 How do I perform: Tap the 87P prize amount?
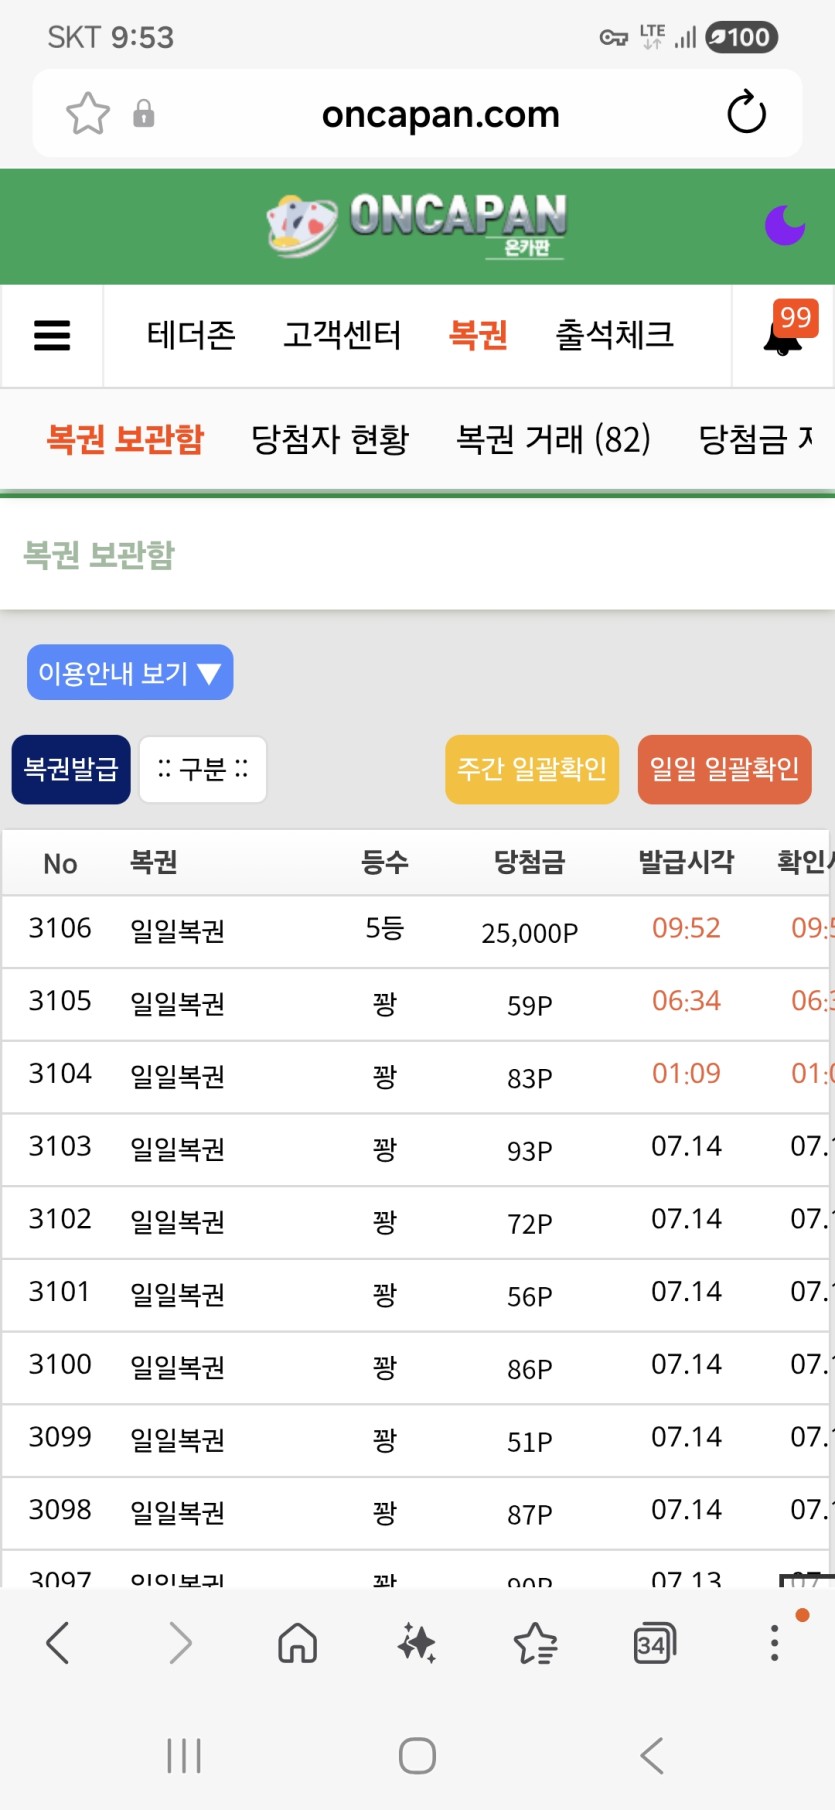coord(530,1515)
